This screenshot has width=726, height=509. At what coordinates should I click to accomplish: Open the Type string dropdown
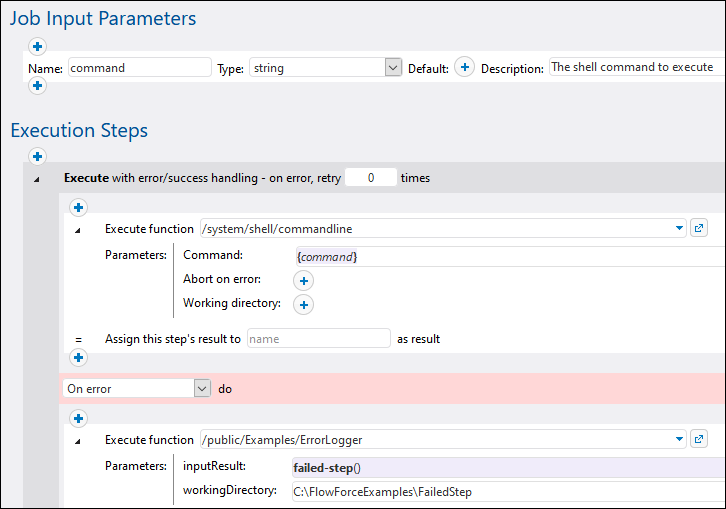[392, 68]
